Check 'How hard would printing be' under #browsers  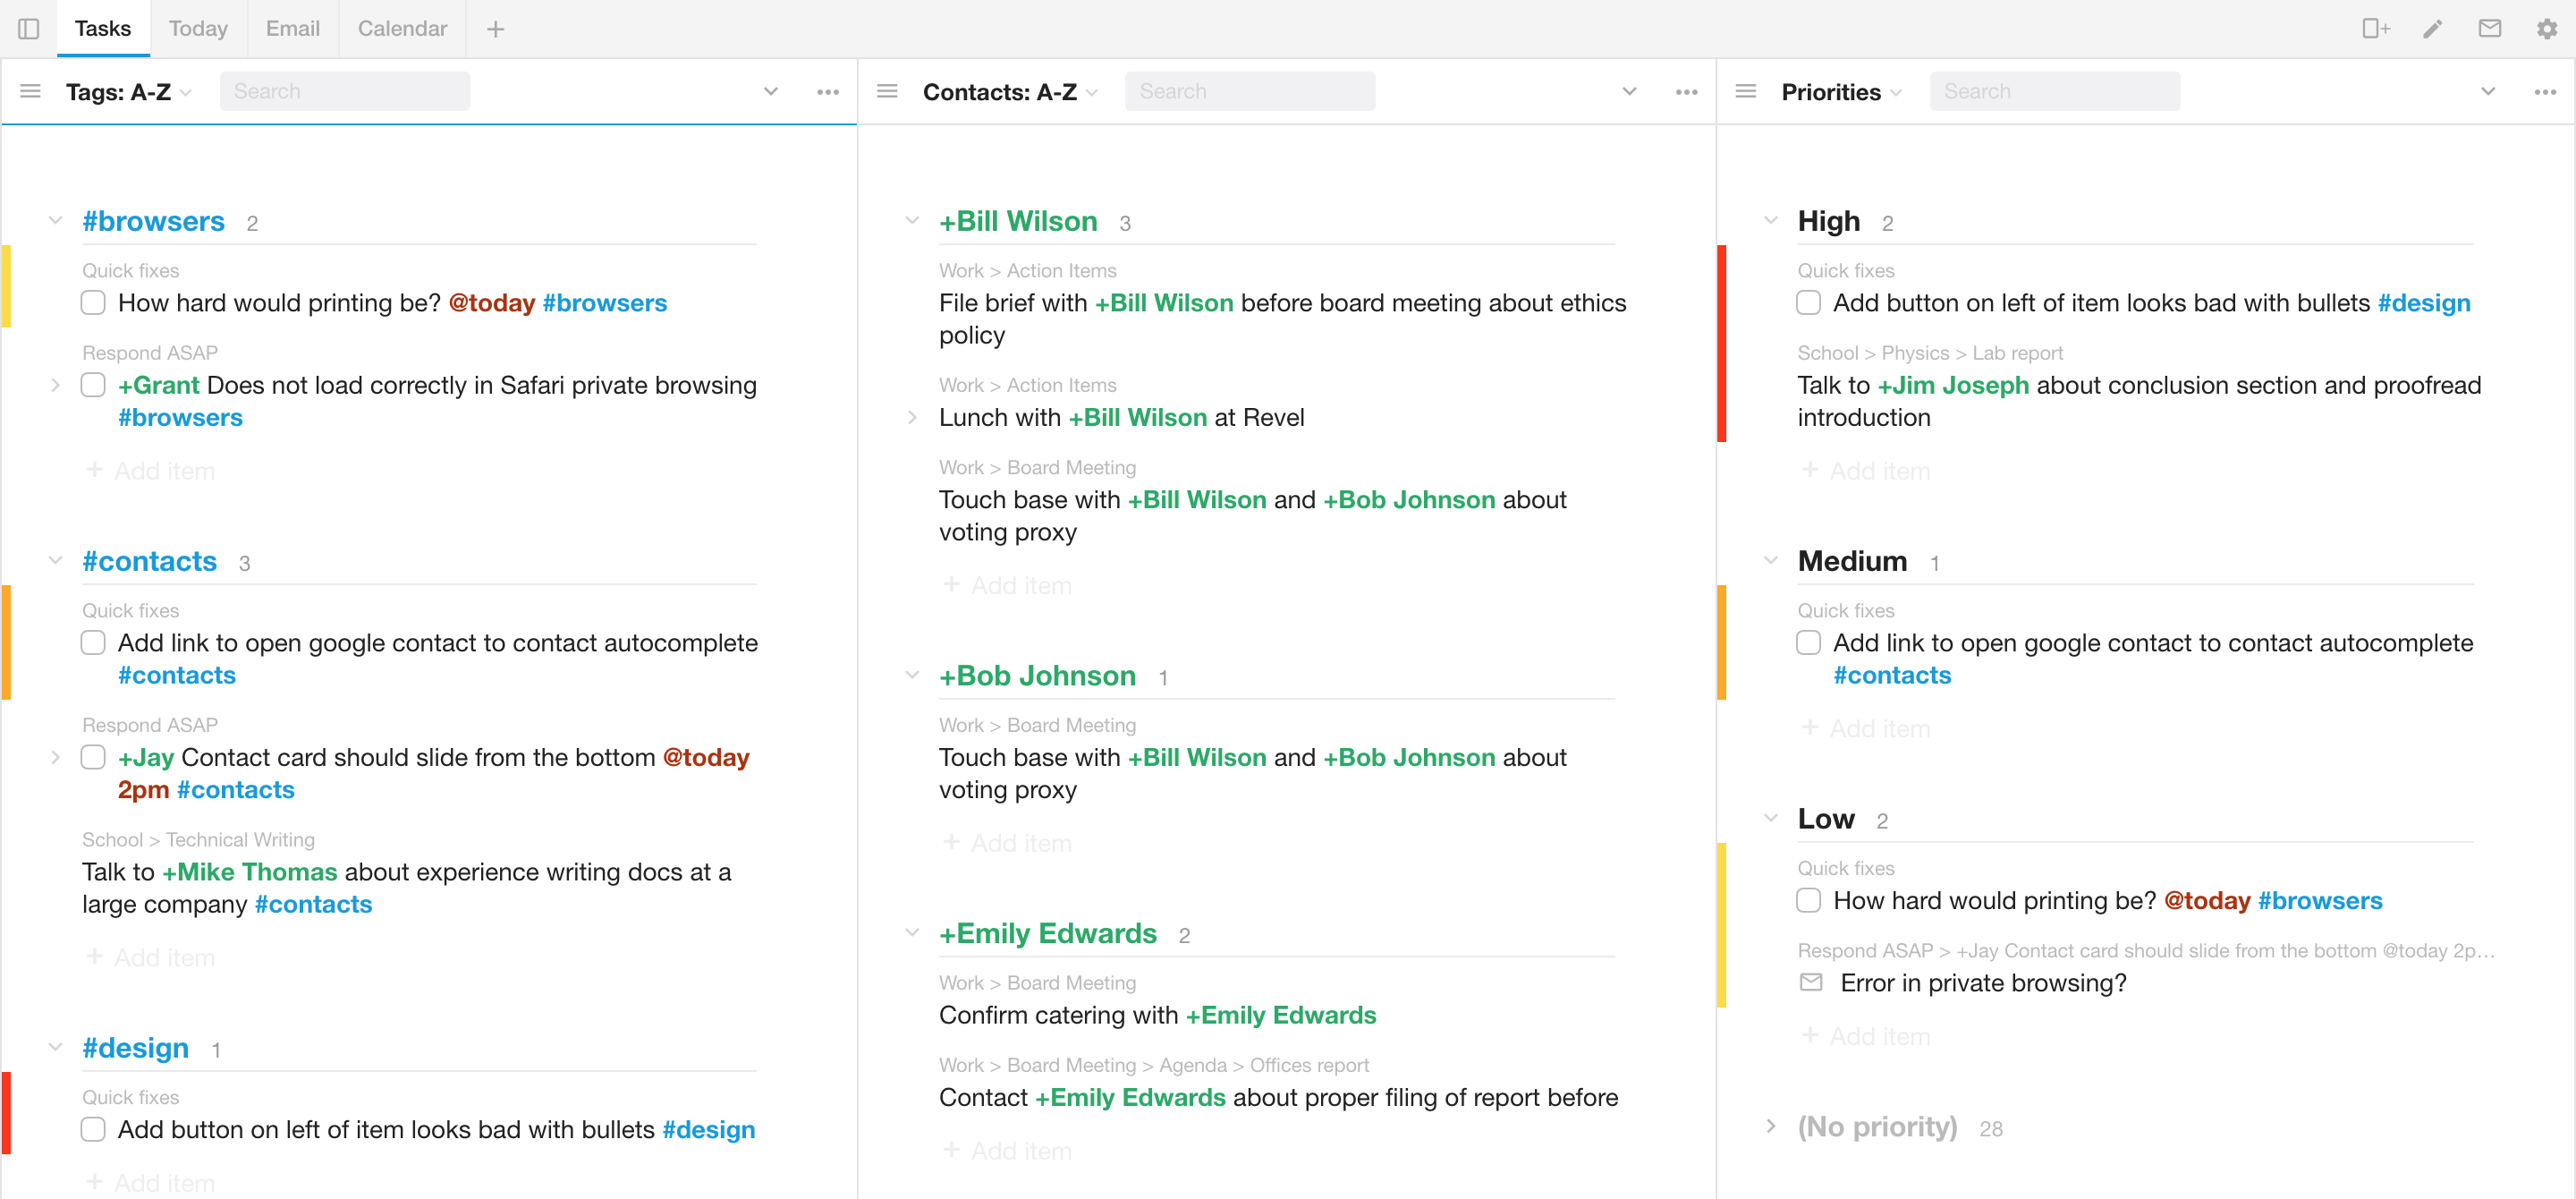point(93,303)
